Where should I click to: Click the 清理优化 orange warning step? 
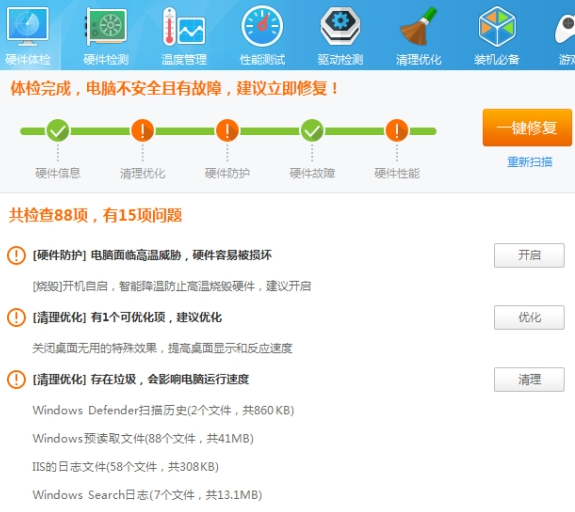pos(142,131)
